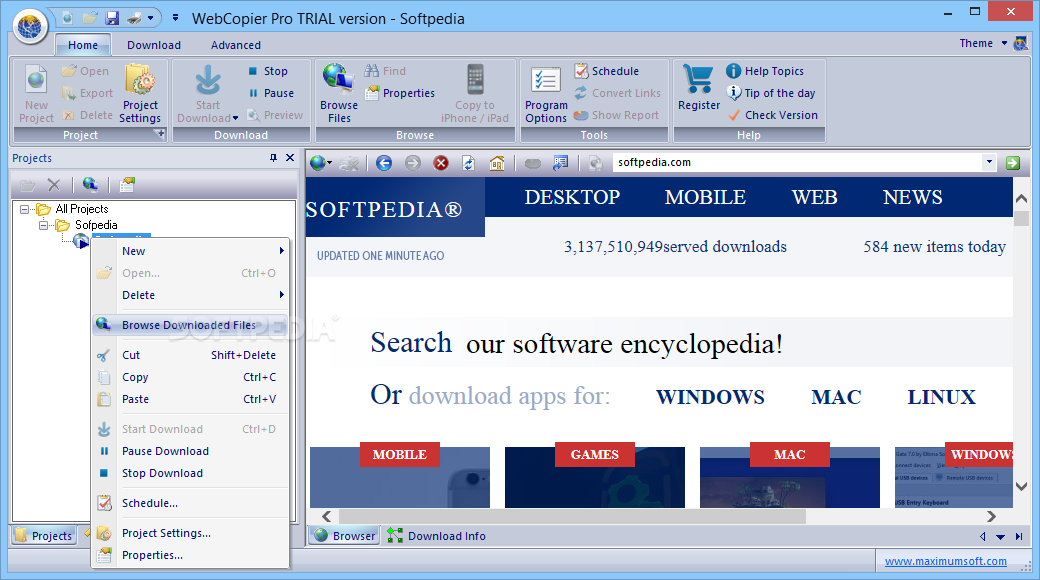Switch to the Download ribbon tab
Screen dimensions: 1040x580
click(x=154, y=45)
